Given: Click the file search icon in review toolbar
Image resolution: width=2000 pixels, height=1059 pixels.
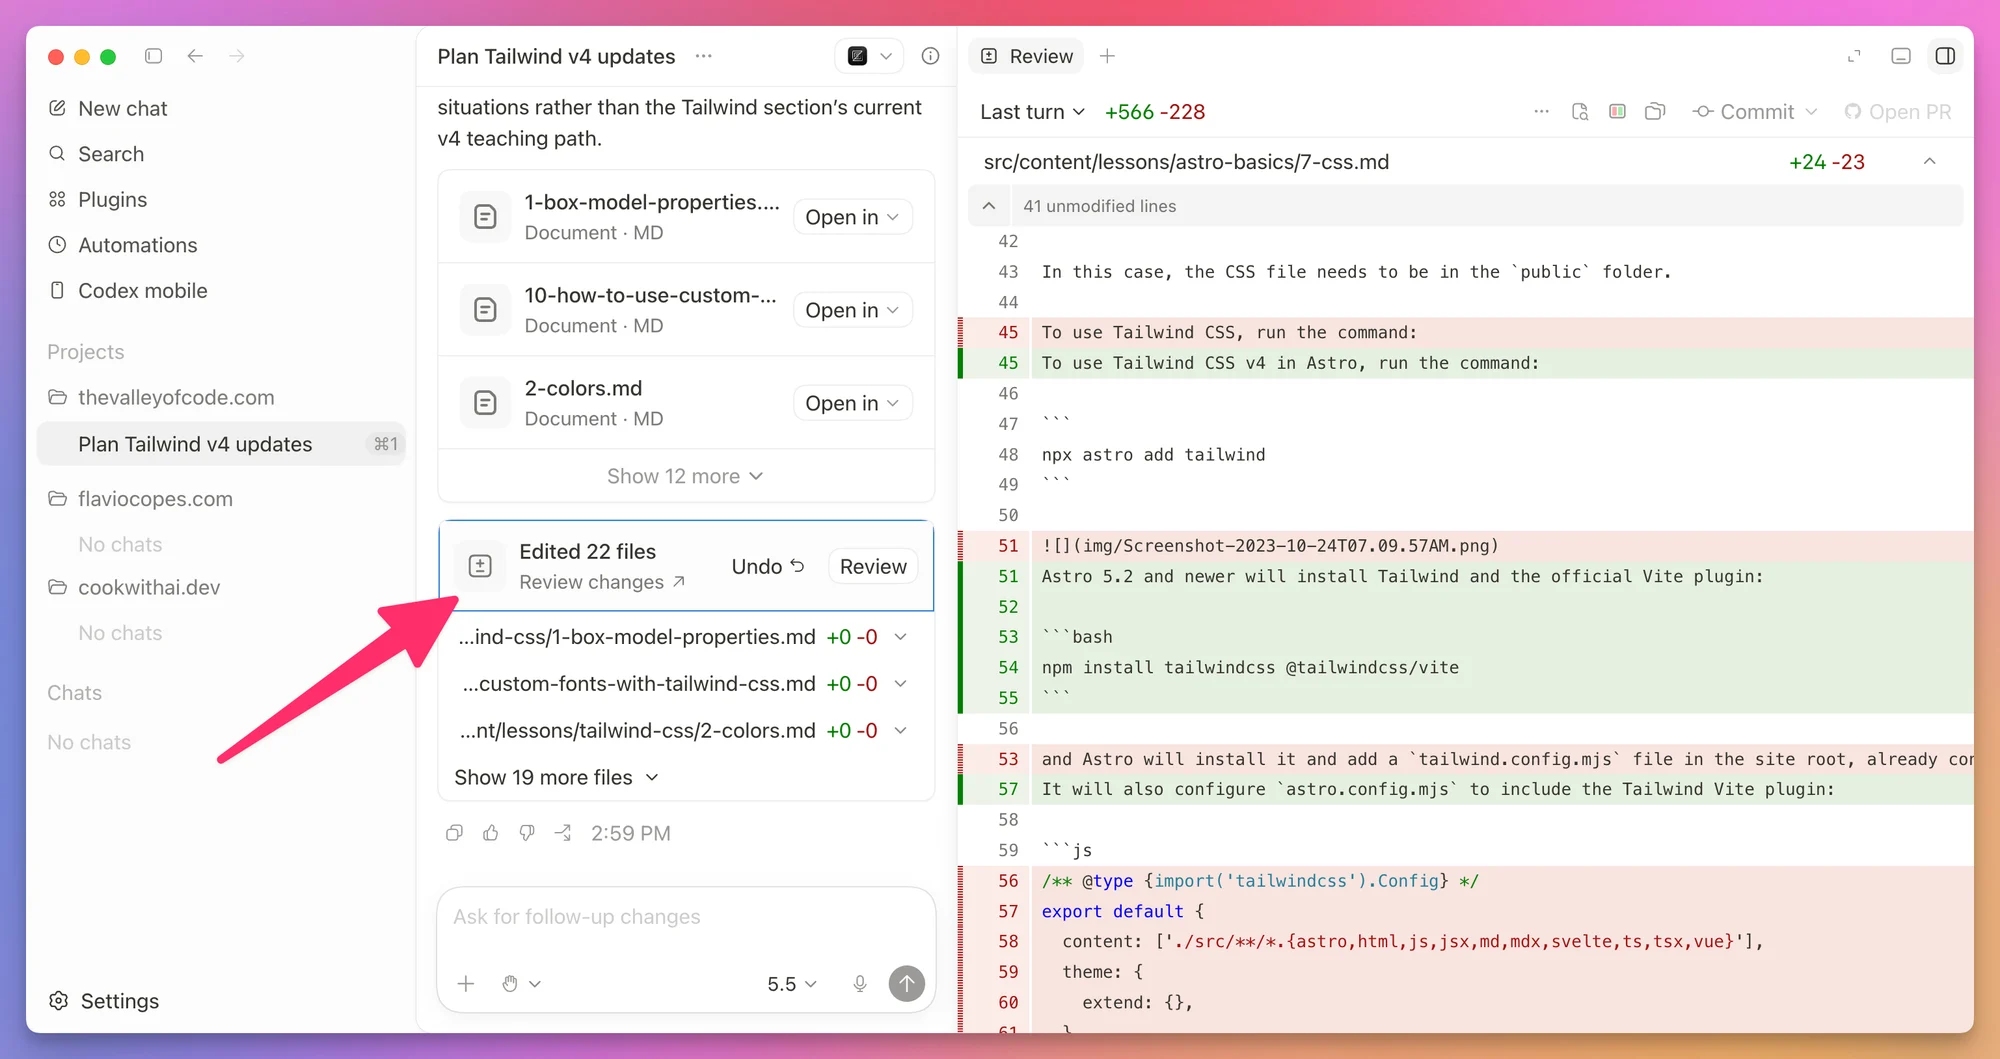Looking at the screenshot, I should [1580, 112].
